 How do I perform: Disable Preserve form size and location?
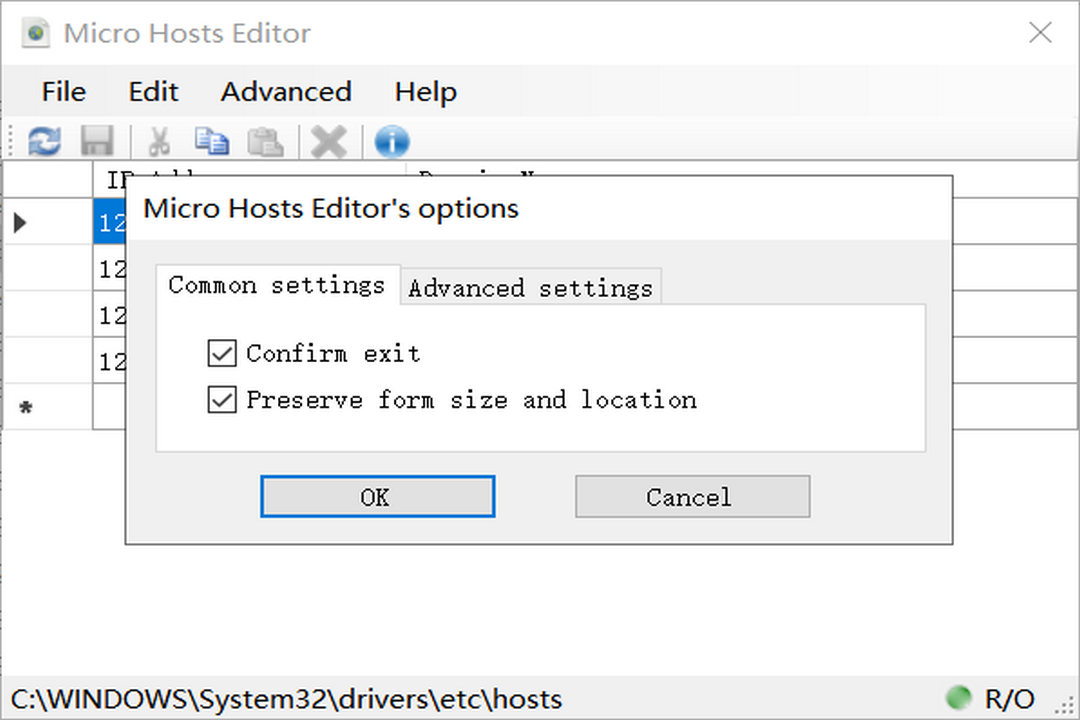[221, 400]
